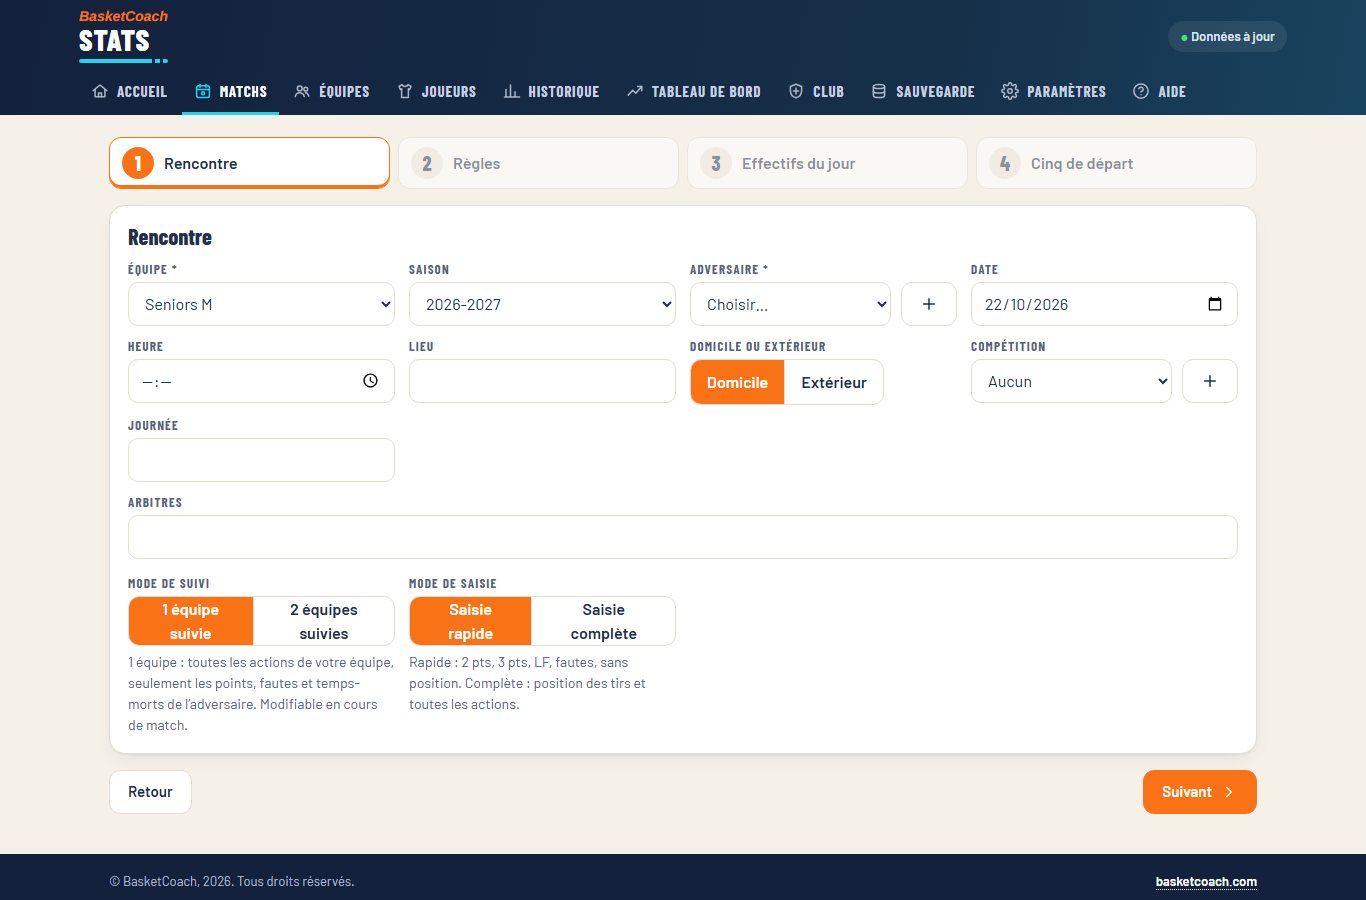Viewport: 1366px width, 900px height.
Task: Select Saisie rapide entry mode
Action: (x=470, y=621)
